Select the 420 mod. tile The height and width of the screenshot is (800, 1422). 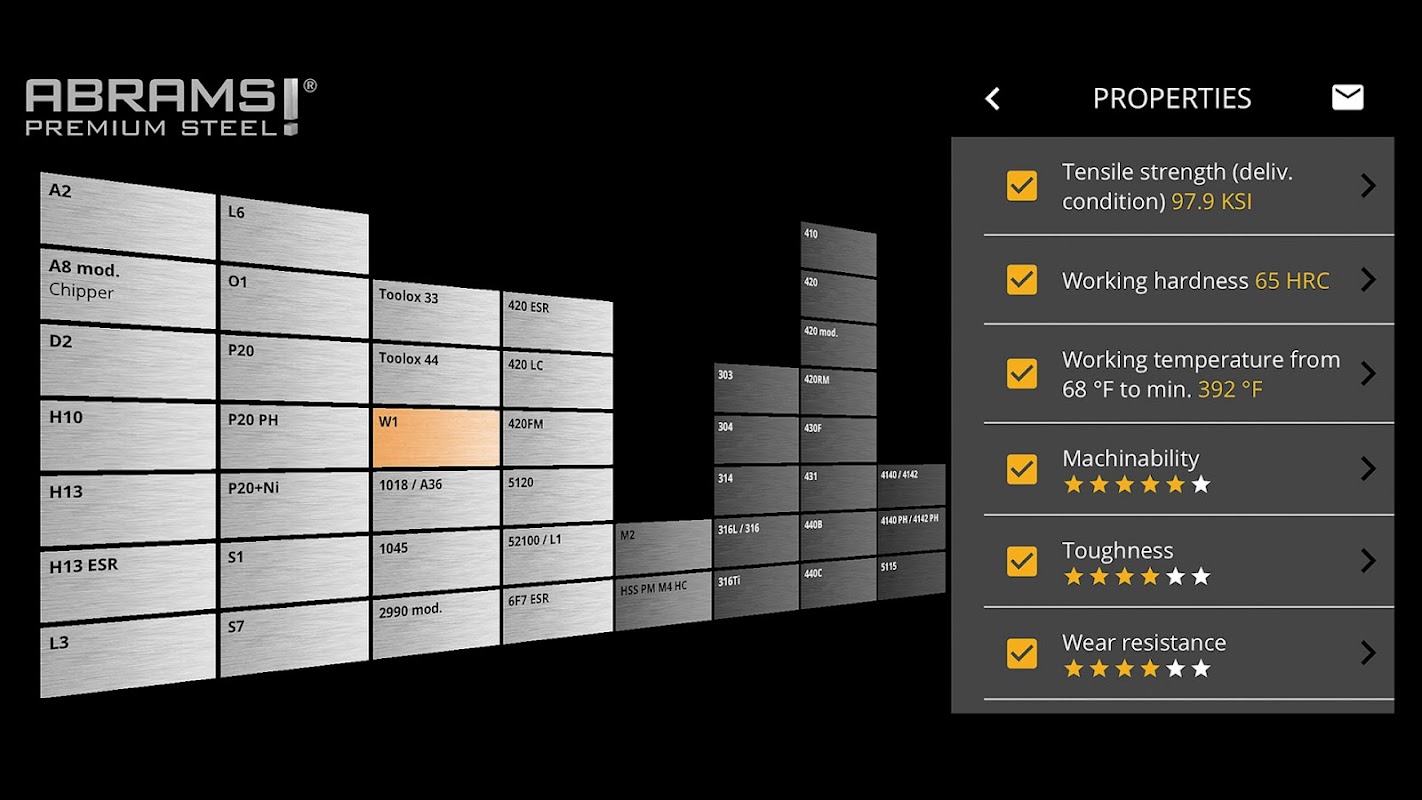pos(838,345)
